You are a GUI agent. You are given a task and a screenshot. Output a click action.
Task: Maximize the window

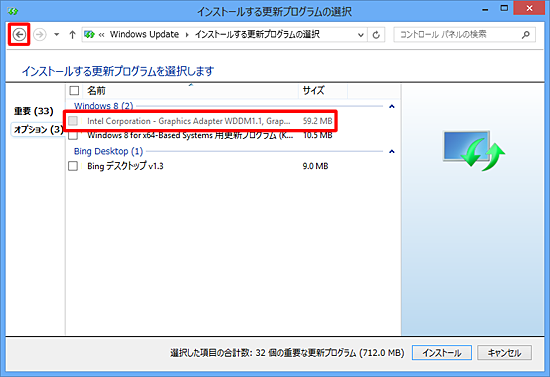[504, 8]
